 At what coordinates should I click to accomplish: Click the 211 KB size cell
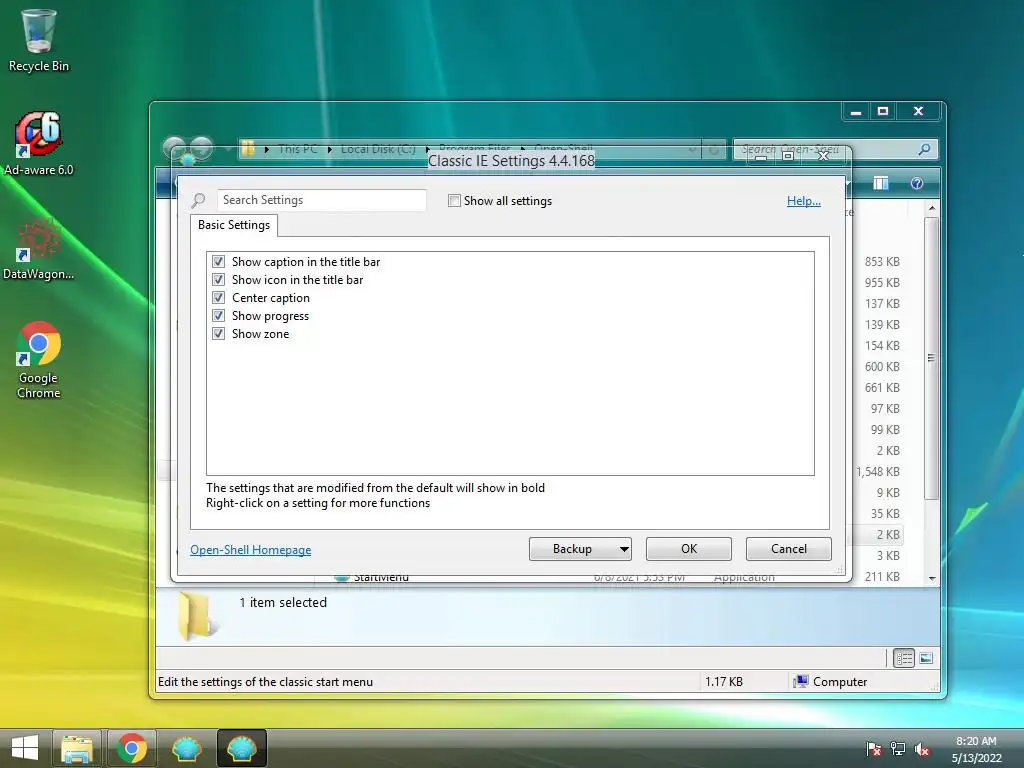coord(882,577)
